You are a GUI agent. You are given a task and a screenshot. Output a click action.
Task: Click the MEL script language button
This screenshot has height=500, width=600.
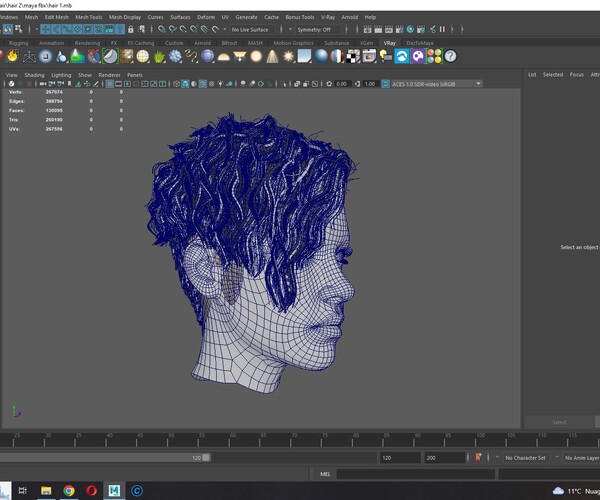tap(325, 474)
